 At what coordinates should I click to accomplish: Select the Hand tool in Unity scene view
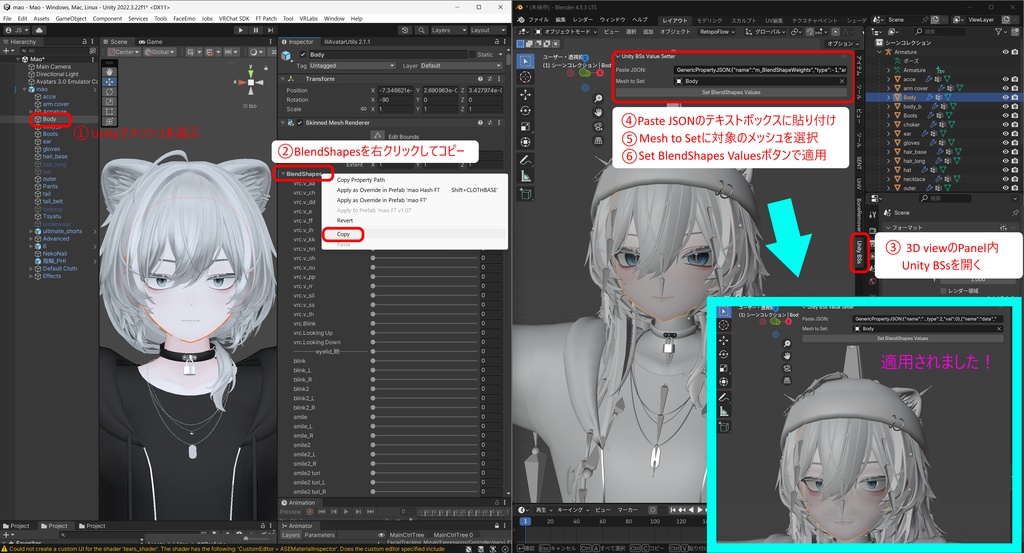(x=110, y=72)
